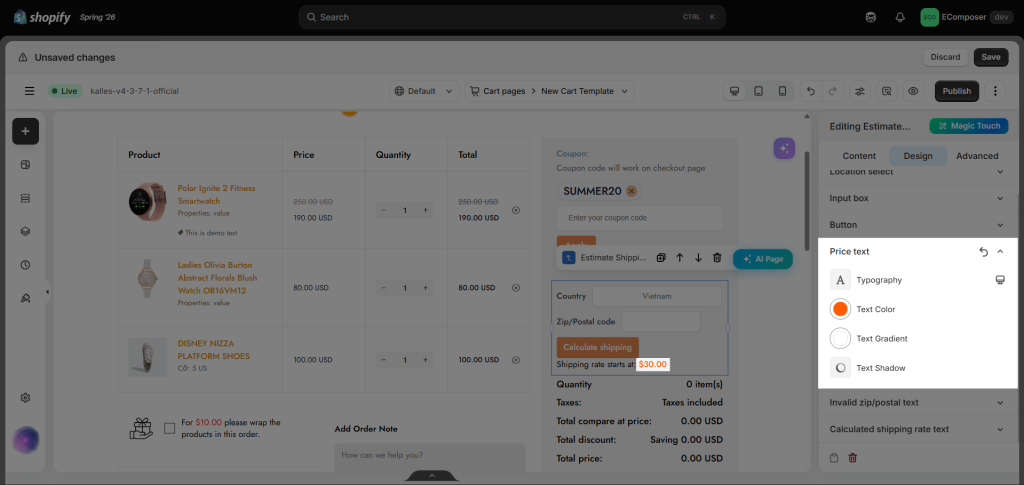Screen dimensions: 1024x485
Task: Move Estimate Shipping element up
Action: (679, 258)
